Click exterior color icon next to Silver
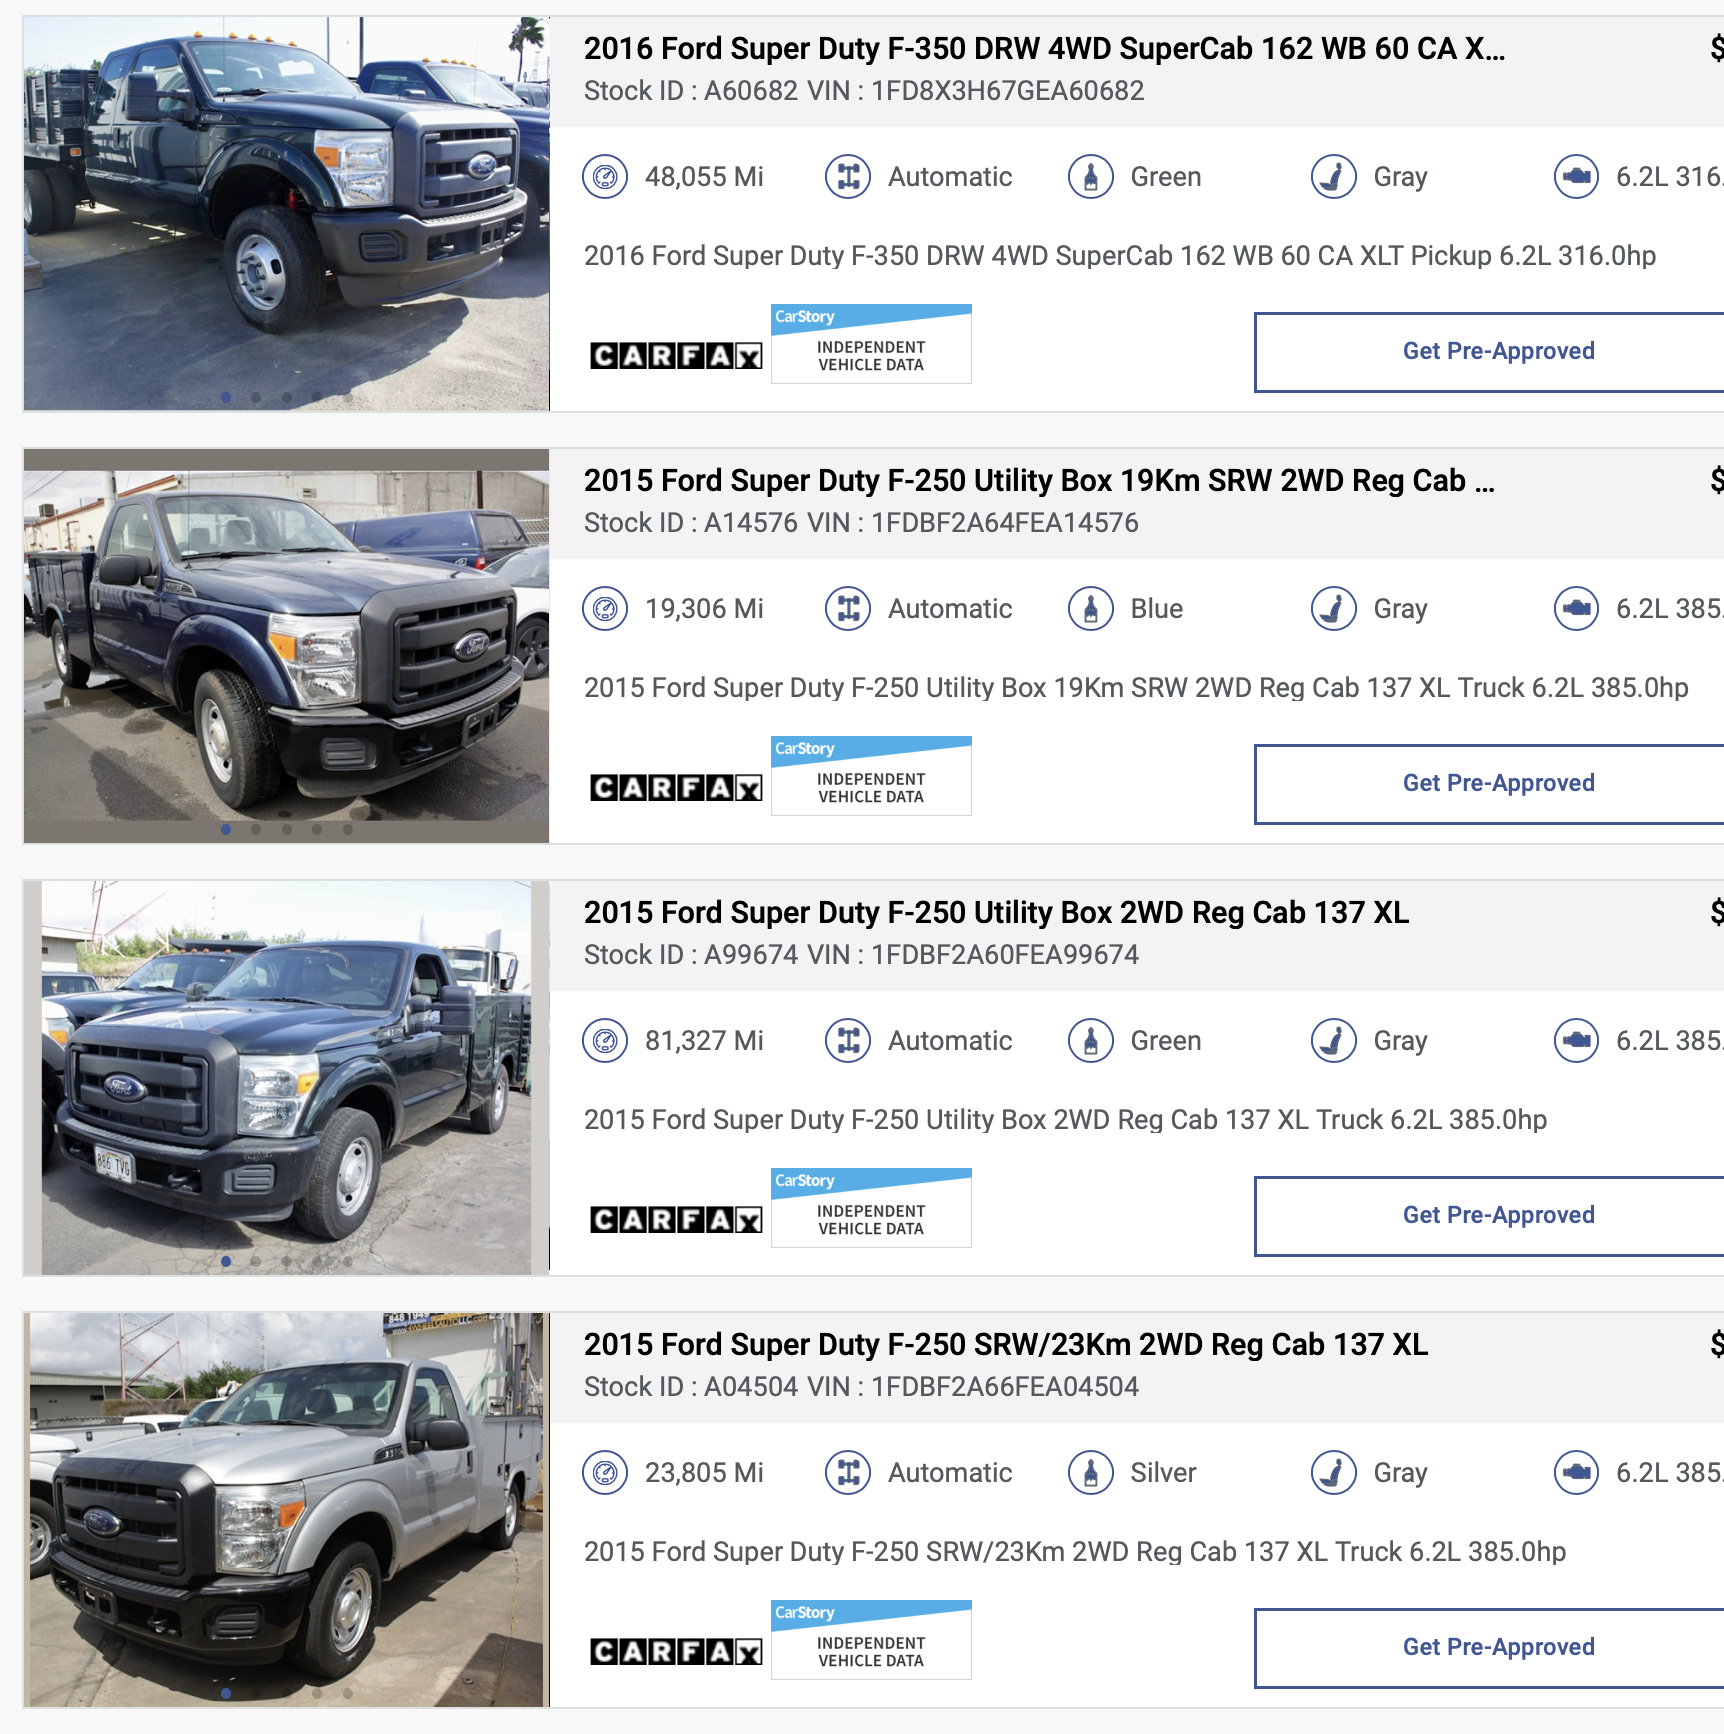The height and width of the screenshot is (1734, 1724). [x=1091, y=1473]
